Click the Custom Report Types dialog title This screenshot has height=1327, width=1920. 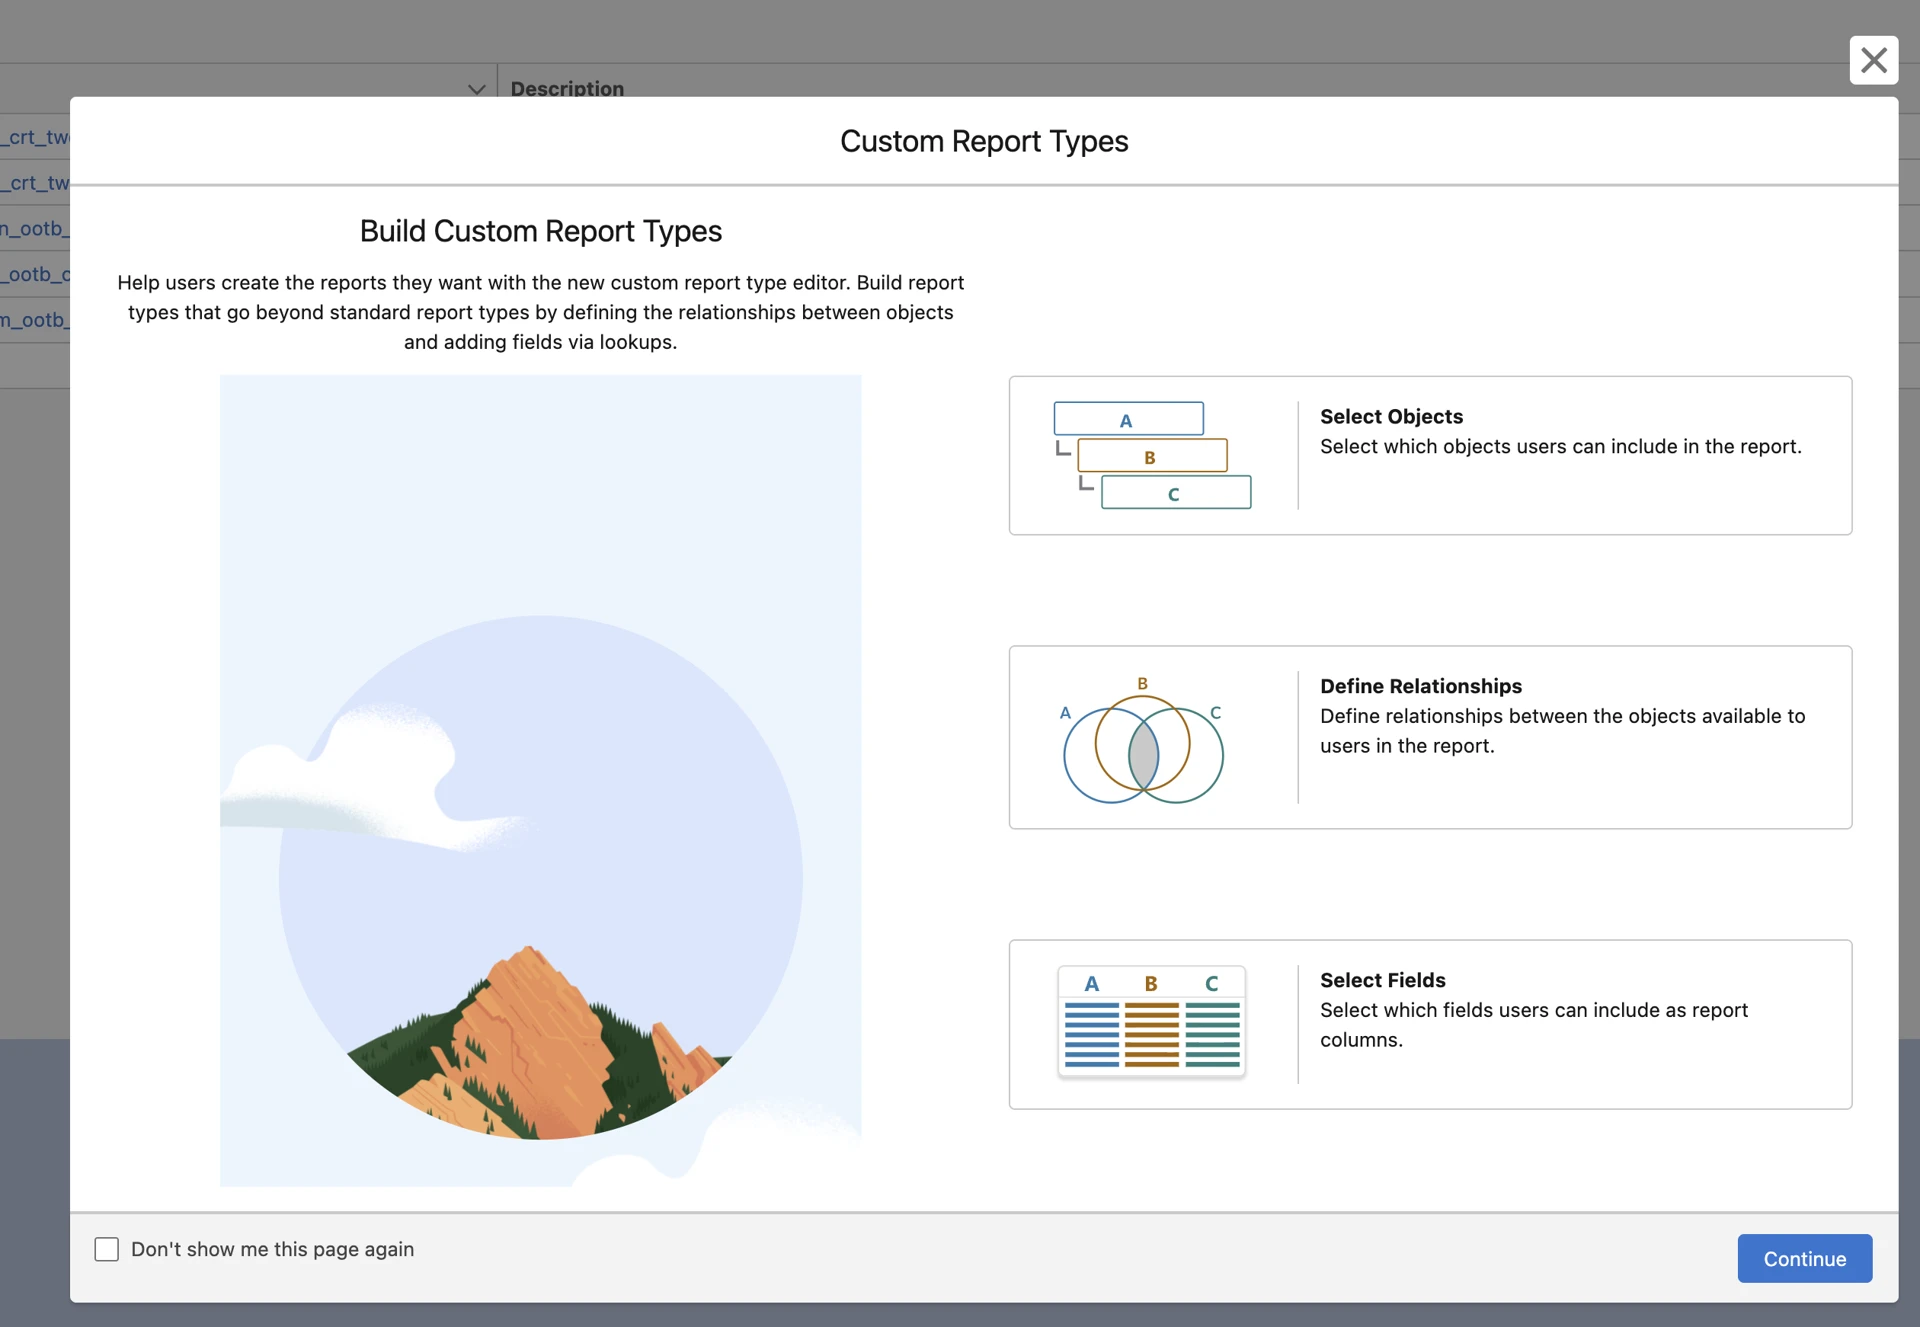point(983,141)
